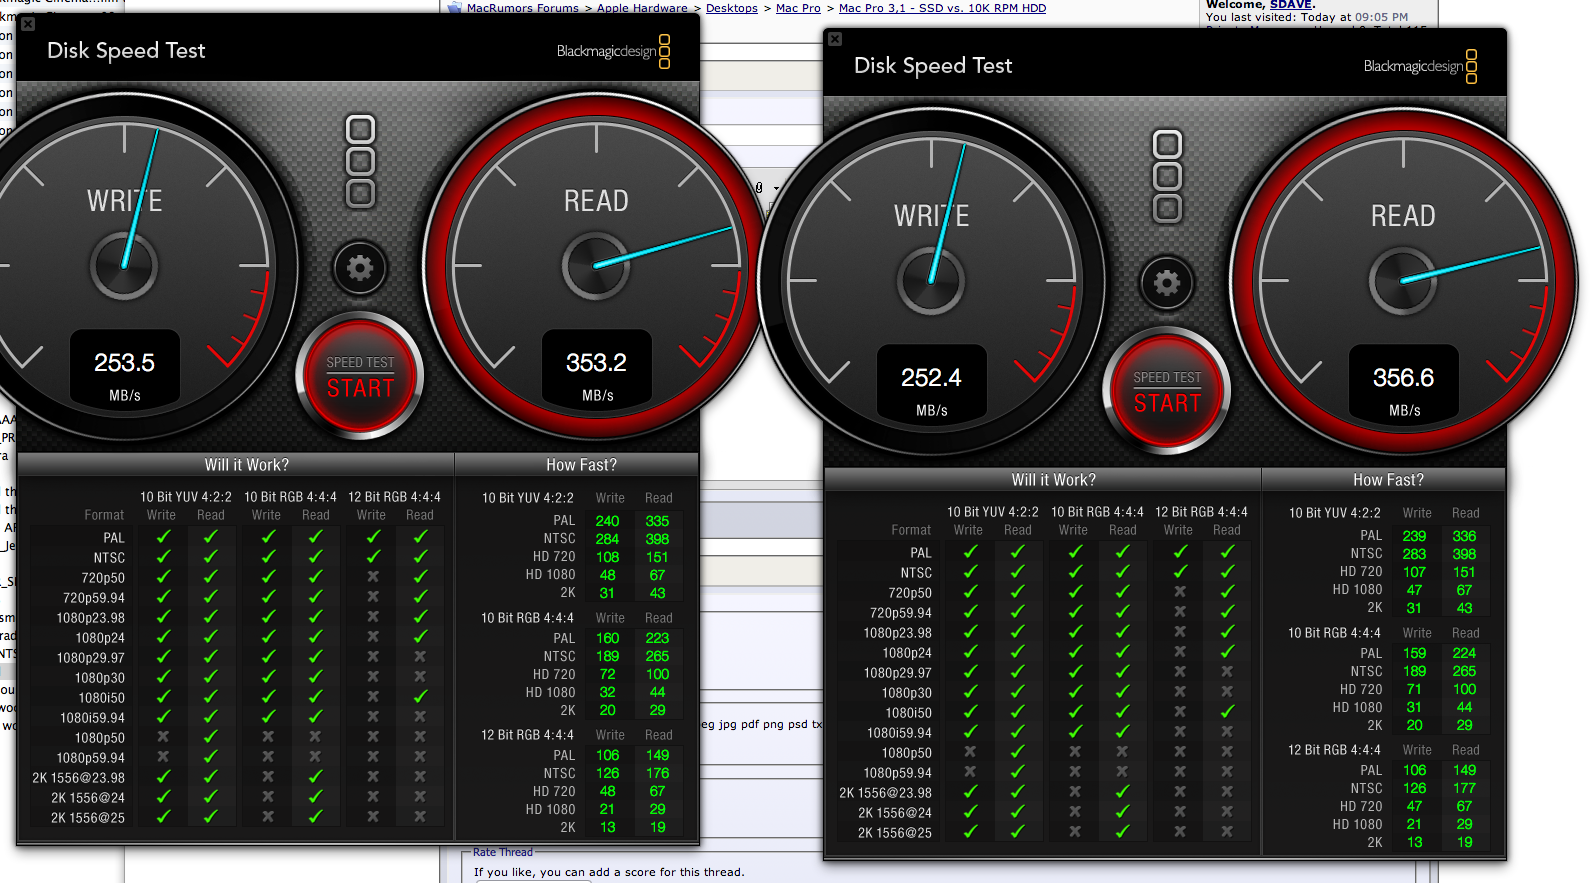
Task: Click the '12 Bit RGB 4:4:4' column header, left window
Action: 394,497
